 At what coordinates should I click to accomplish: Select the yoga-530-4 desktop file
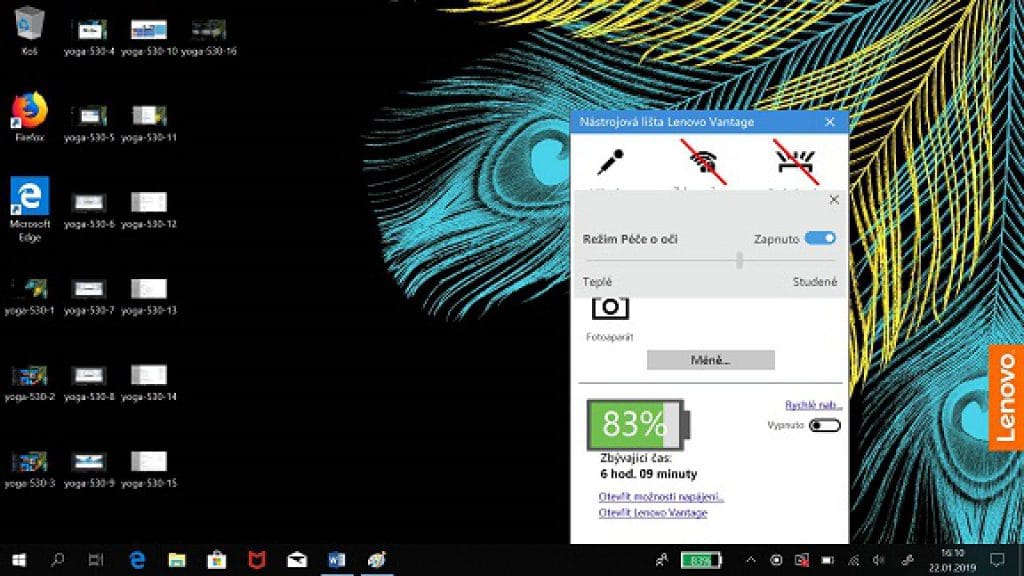89,37
